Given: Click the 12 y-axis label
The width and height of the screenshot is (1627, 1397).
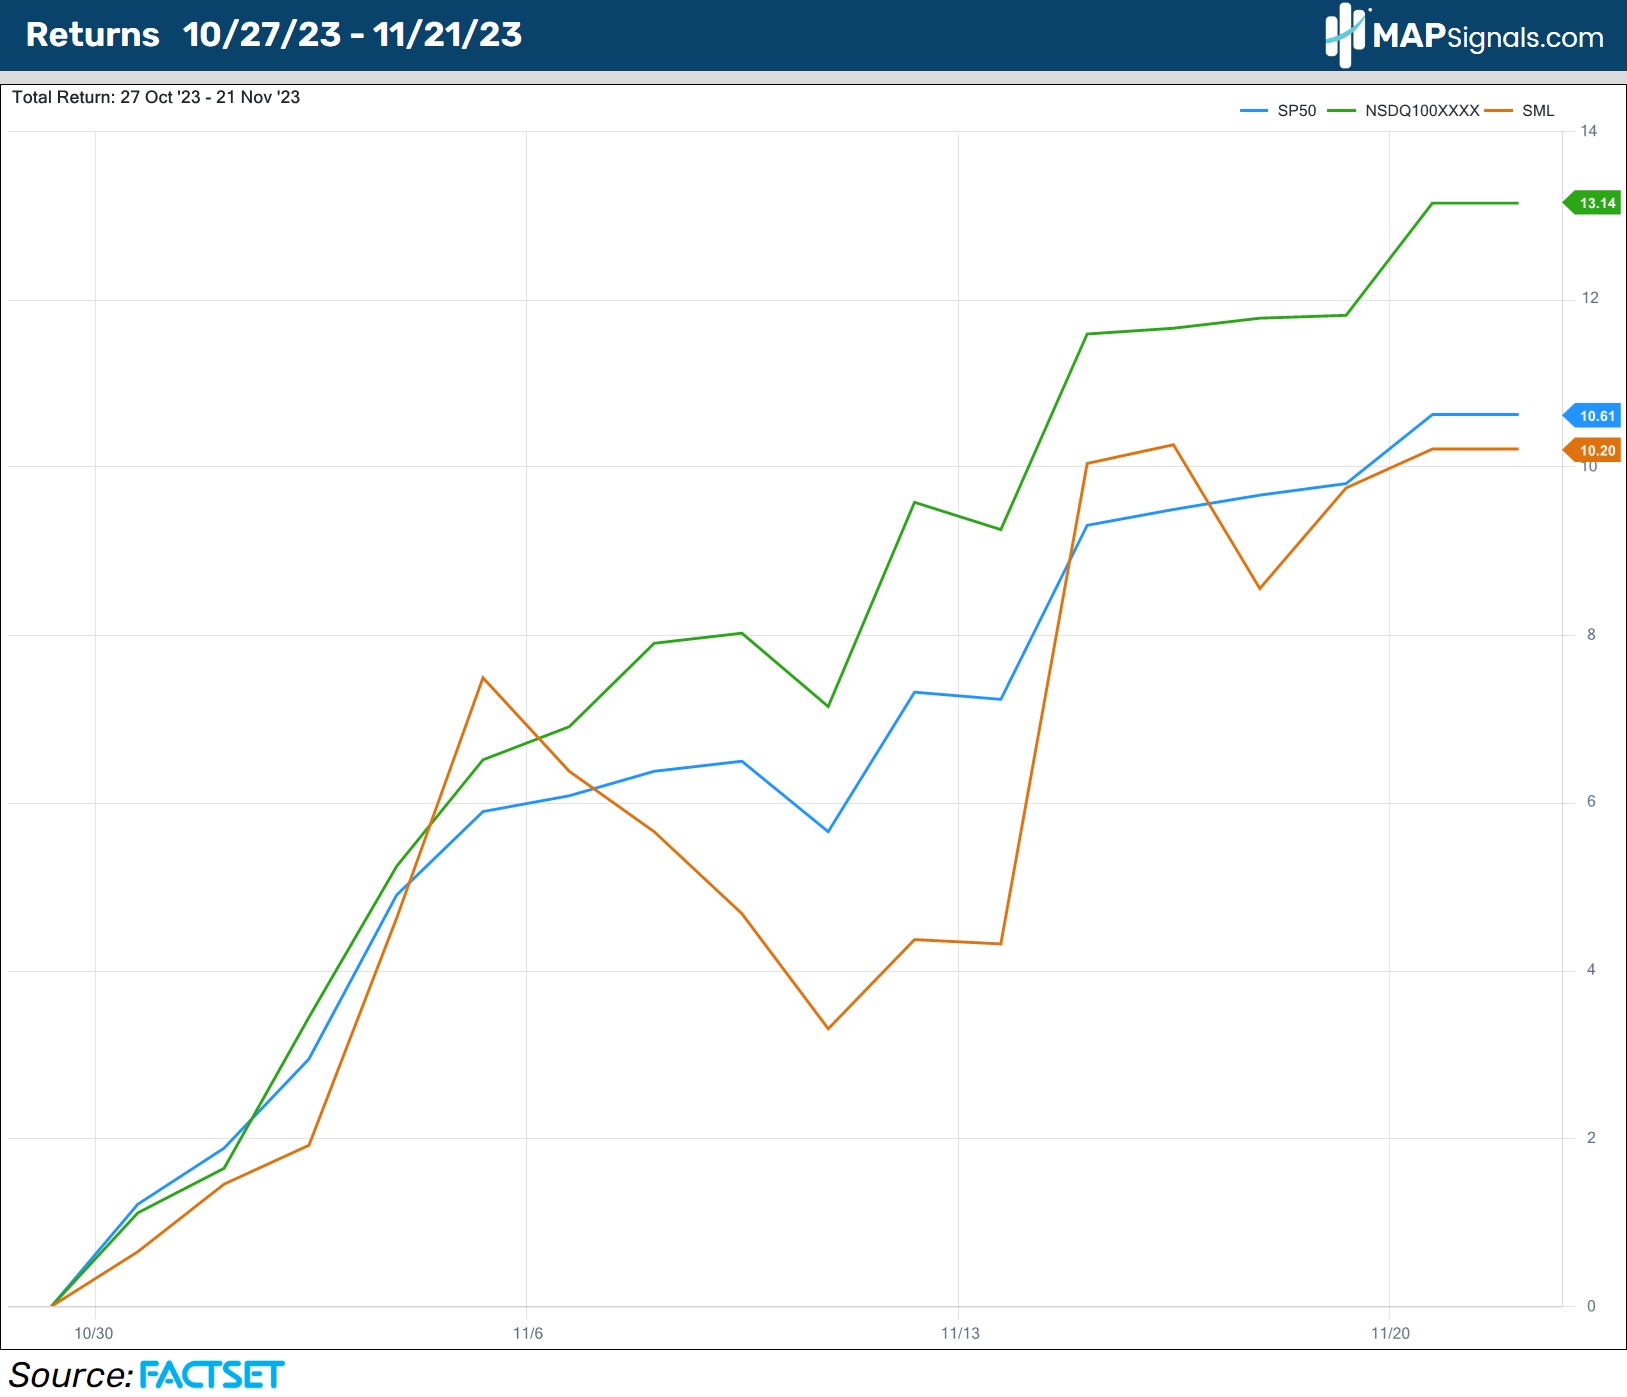Looking at the screenshot, I should [x=1589, y=298].
